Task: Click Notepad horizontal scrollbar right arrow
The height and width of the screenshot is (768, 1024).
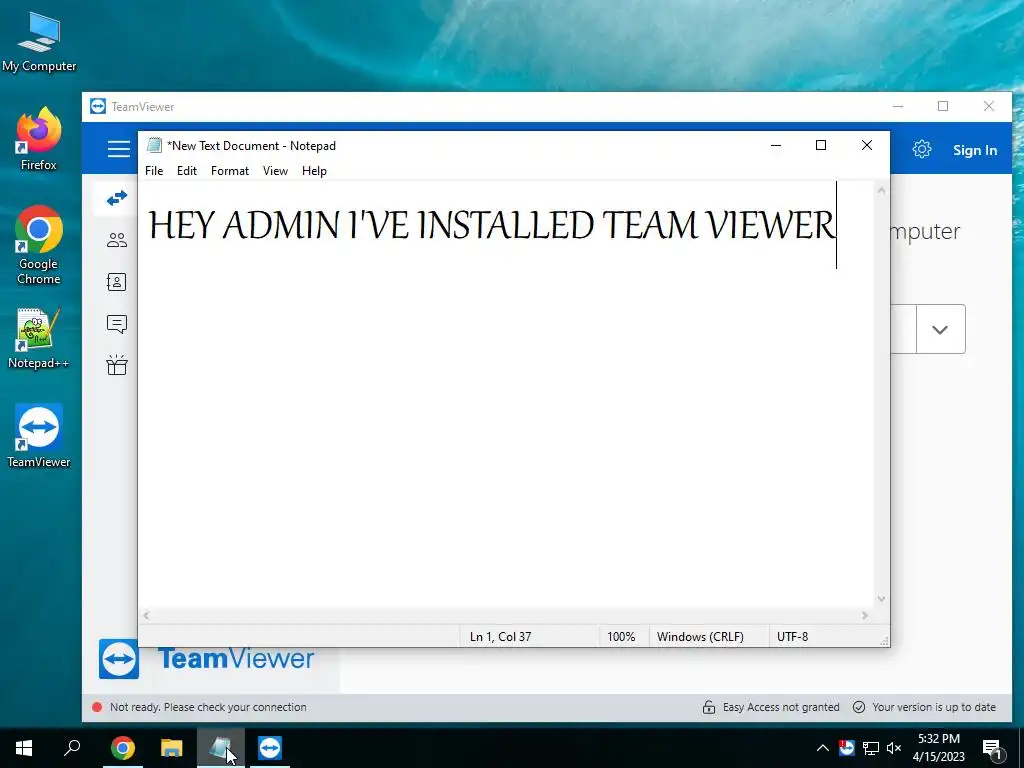Action: pyautogui.click(x=865, y=615)
